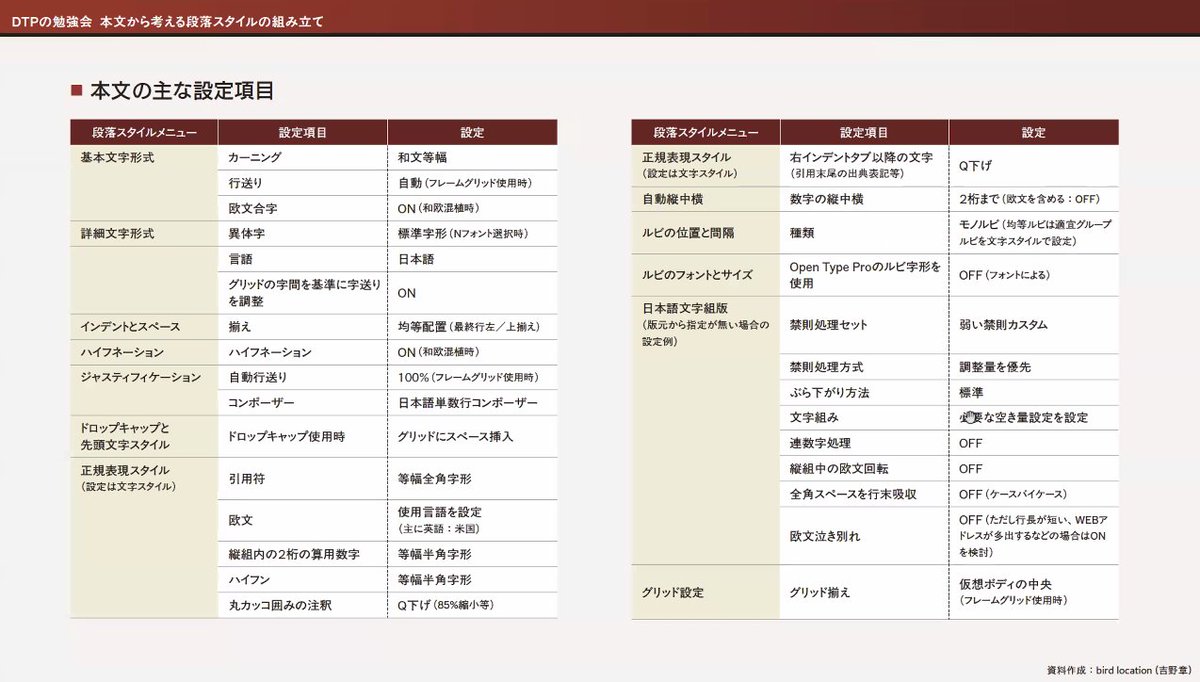This screenshot has width=1200, height=682.
Task: Select the value '和文等幅'
Action: (x=422, y=158)
